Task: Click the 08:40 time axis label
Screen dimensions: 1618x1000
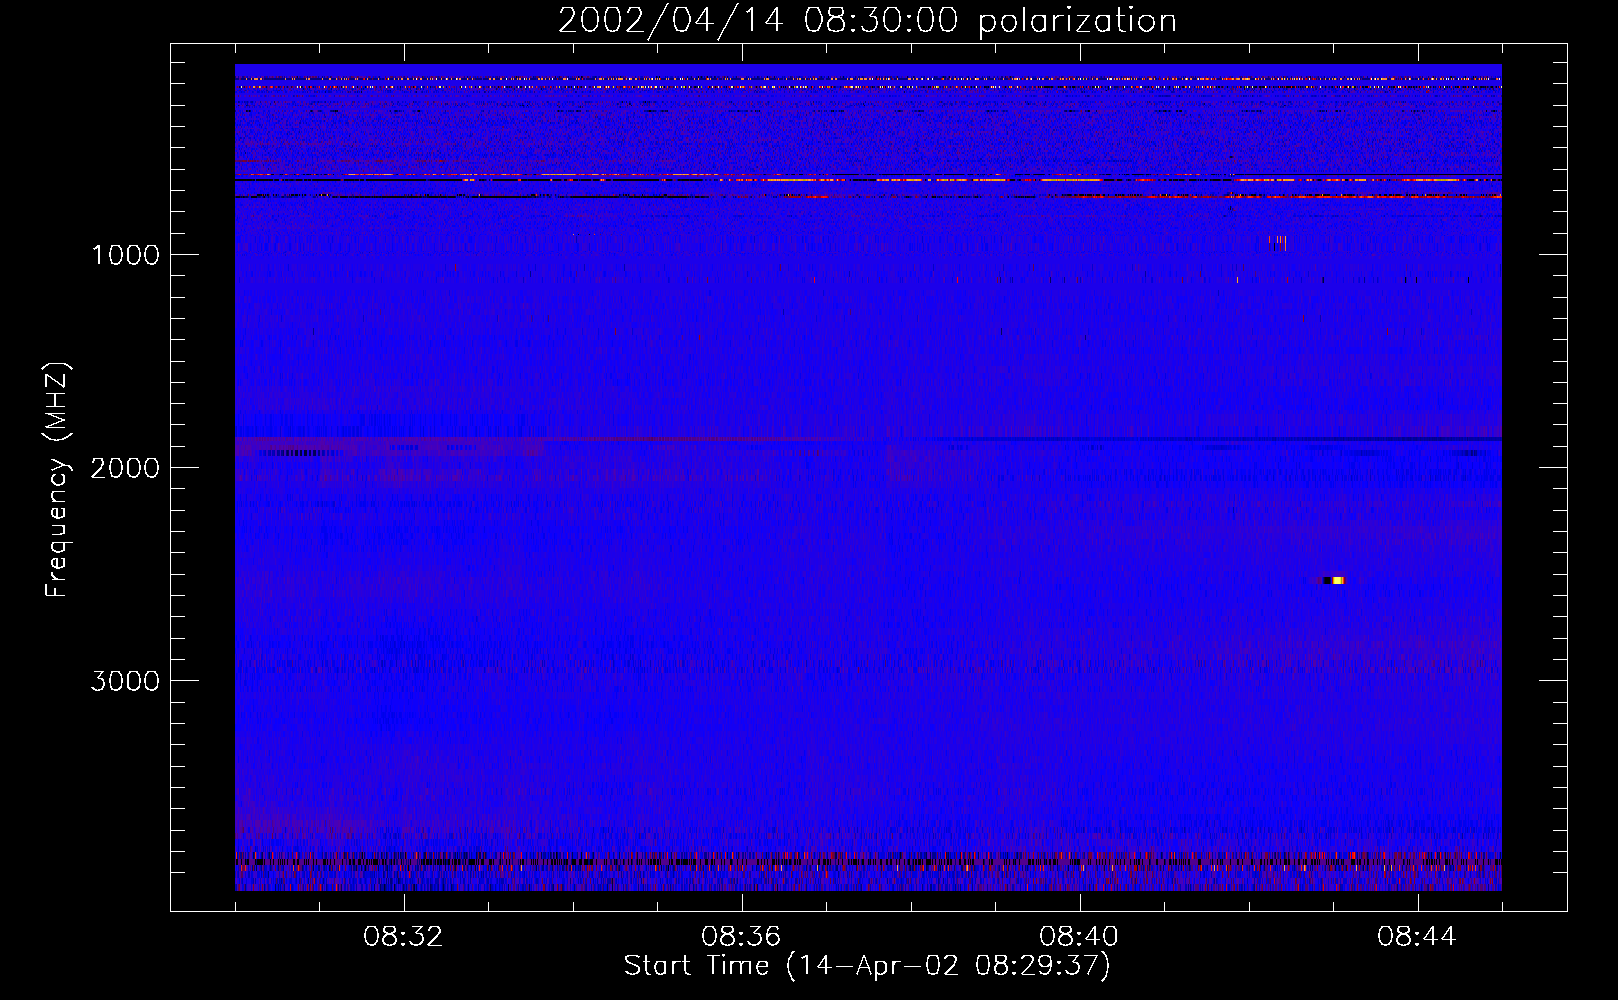Action: tap(1079, 937)
